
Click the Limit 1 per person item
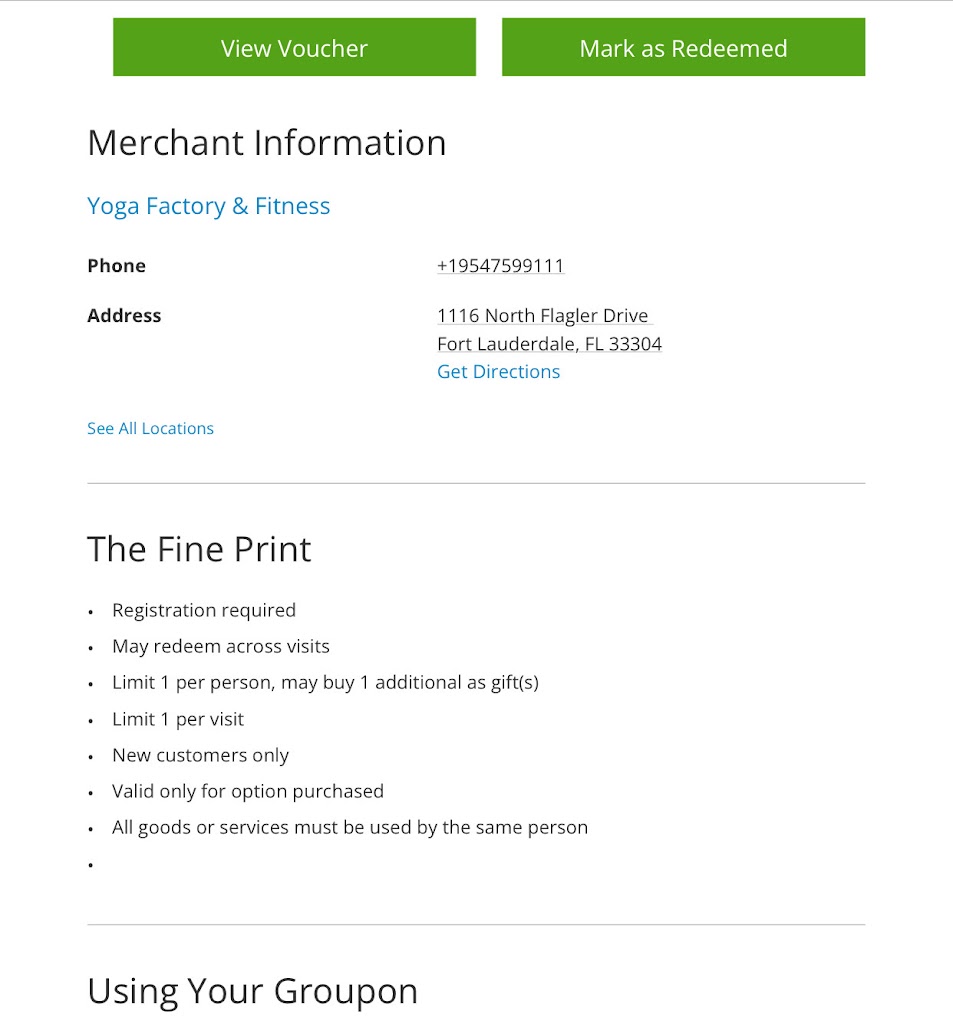tap(325, 683)
